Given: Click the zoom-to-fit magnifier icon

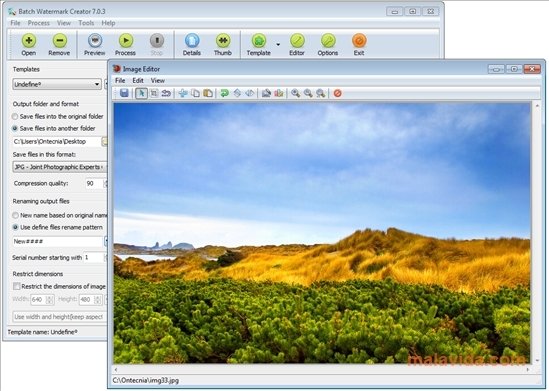Looking at the screenshot, I should (320, 93).
